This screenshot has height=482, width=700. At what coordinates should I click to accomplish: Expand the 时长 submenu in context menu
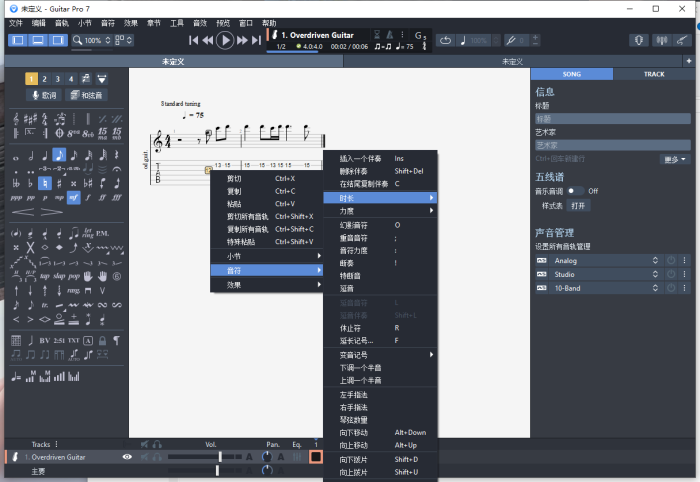pos(380,197)
